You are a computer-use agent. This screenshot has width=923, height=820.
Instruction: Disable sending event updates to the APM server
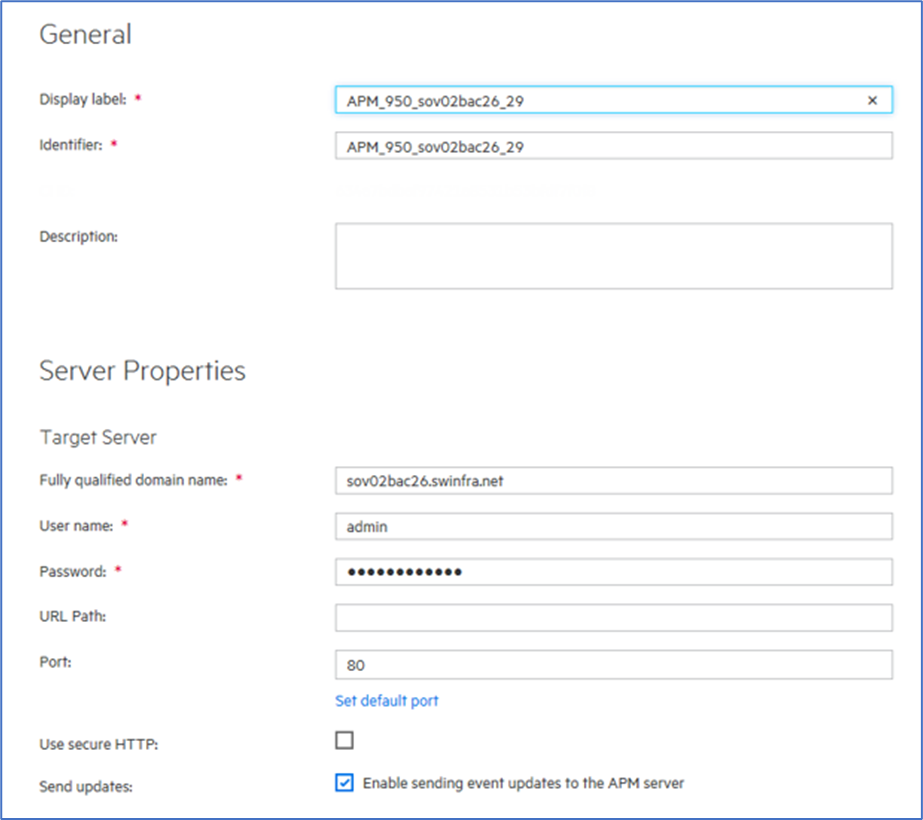[x=343, y=784]
